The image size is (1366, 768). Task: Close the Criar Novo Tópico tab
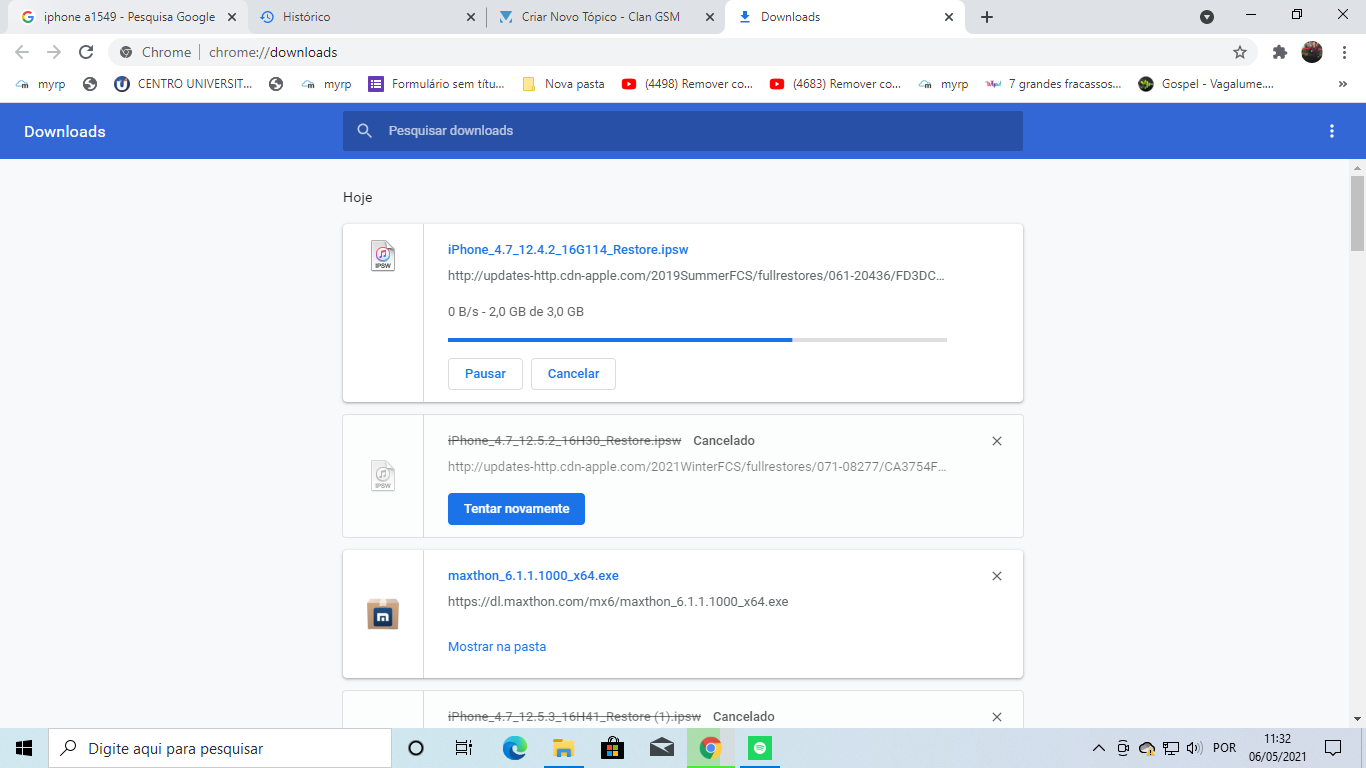pyautogui.click(x=710, y=17)
